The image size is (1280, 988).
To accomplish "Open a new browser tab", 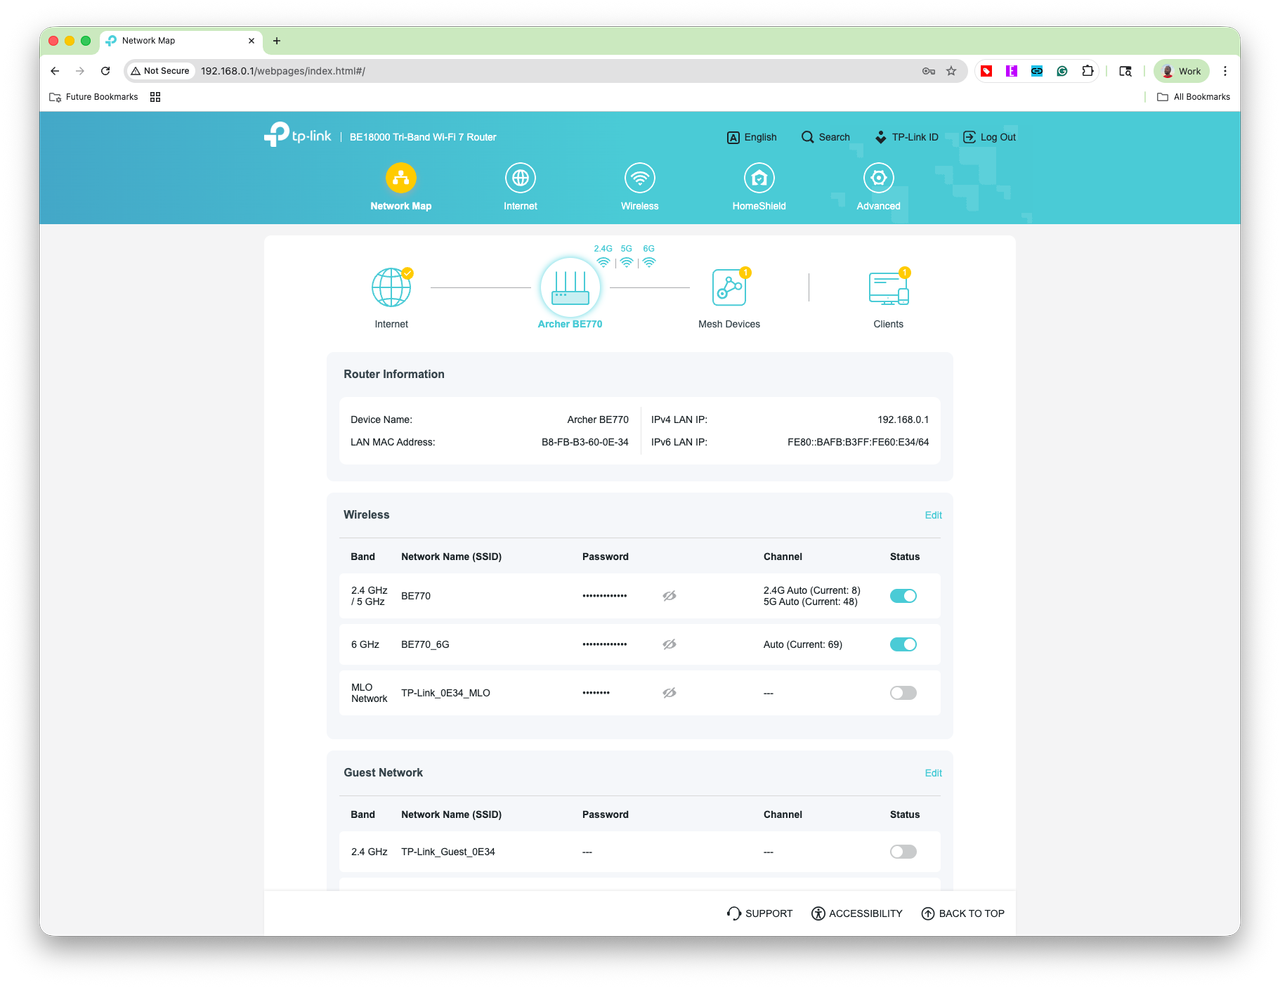I will coord(277,41).
